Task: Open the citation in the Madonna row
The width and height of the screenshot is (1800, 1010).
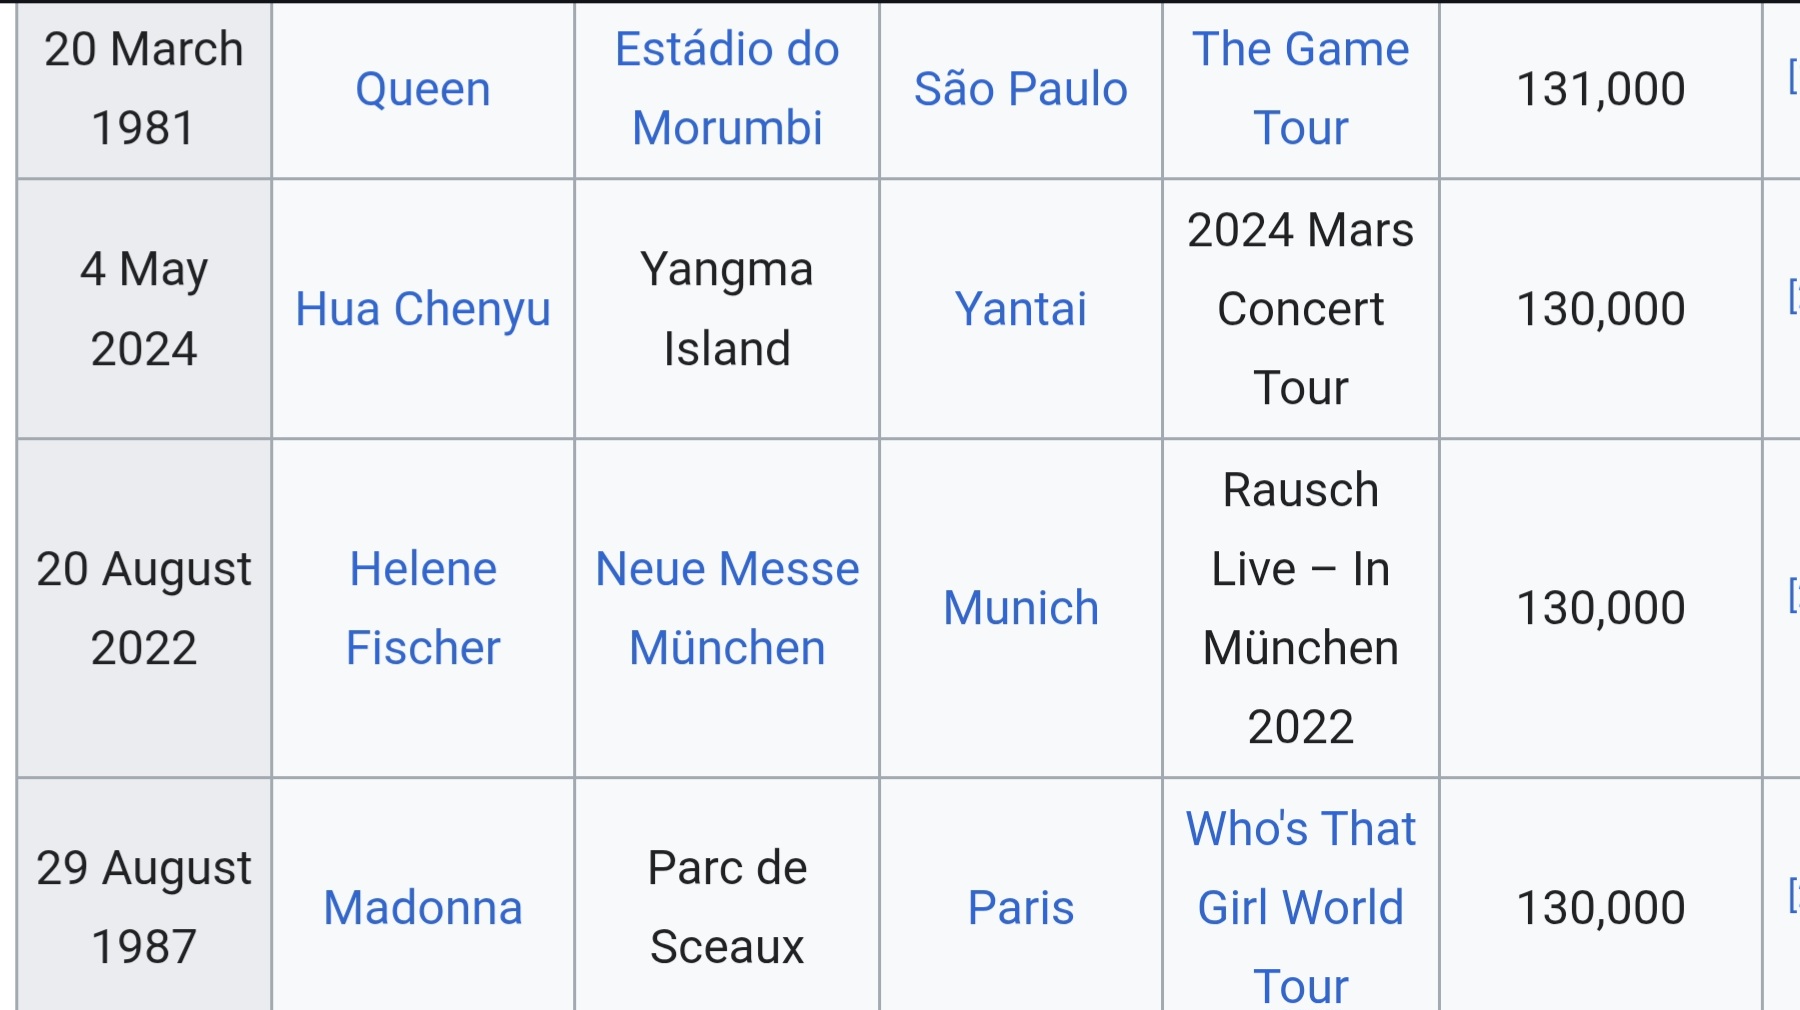Action: [x=1793, y=896]
